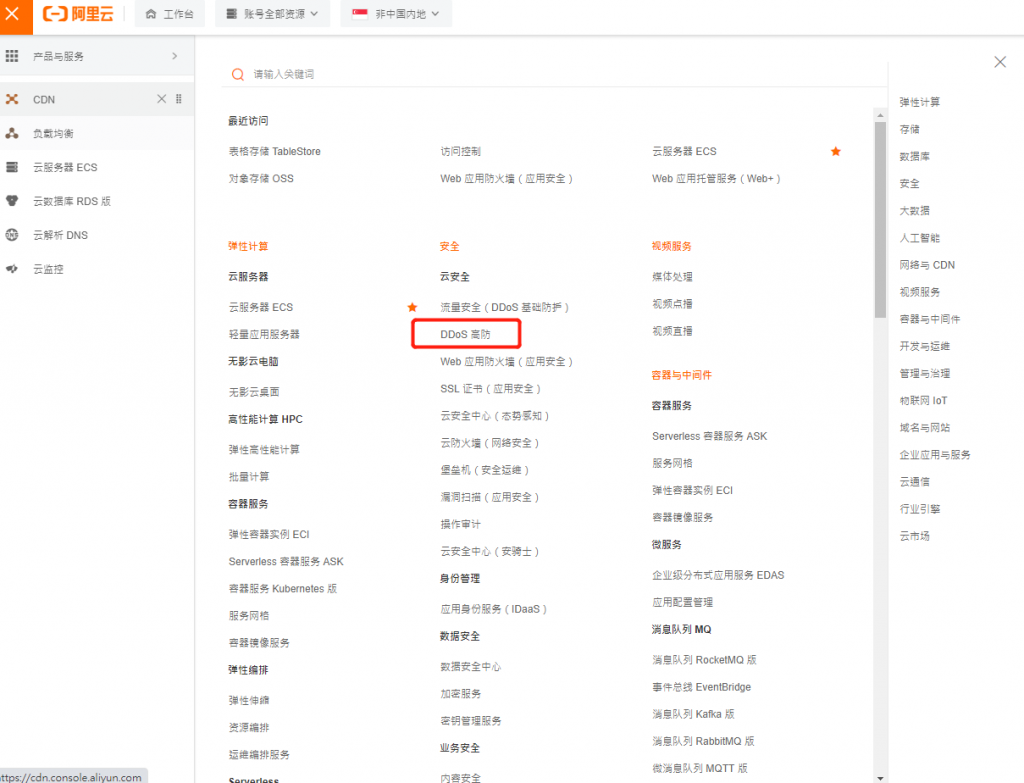Click the product list scrollbar thumb

click(x=880, y=219)
